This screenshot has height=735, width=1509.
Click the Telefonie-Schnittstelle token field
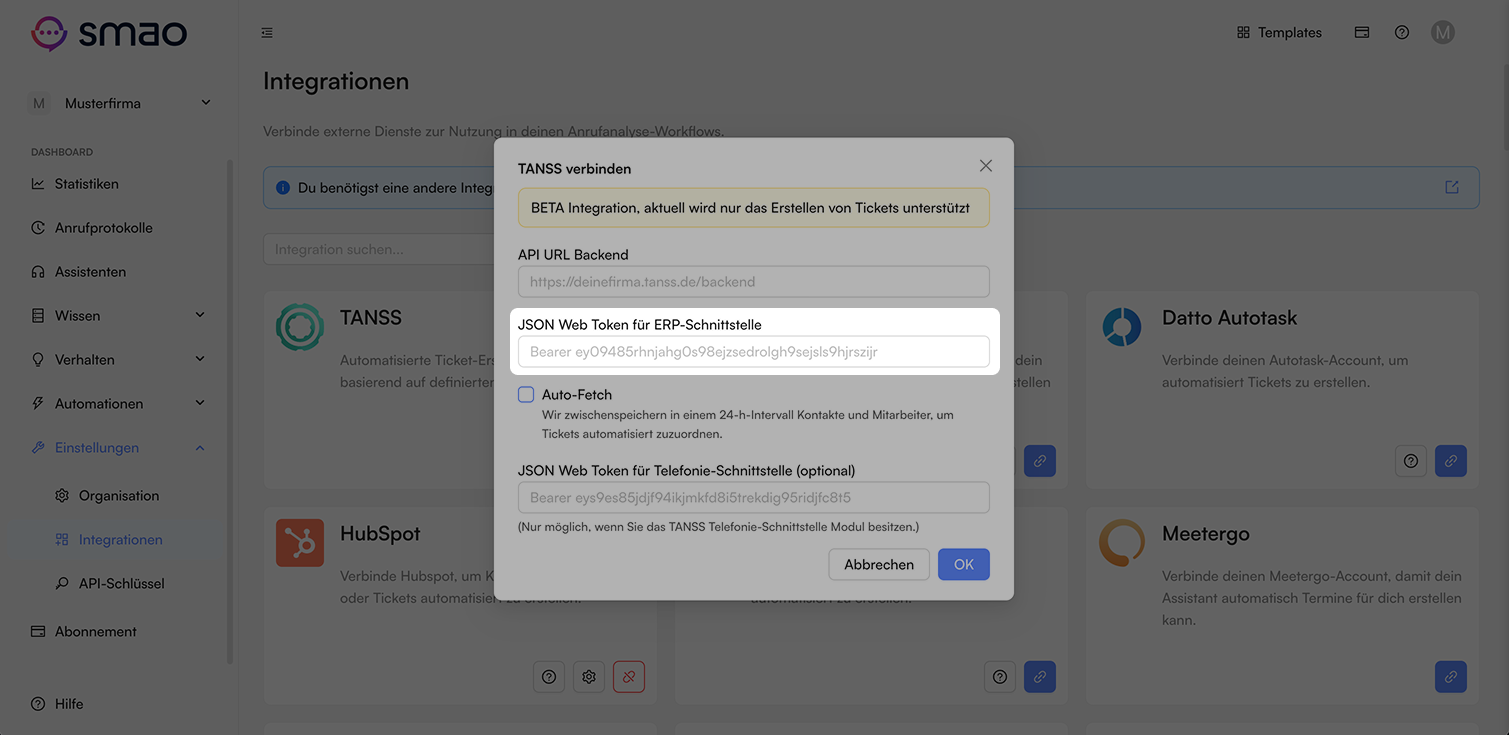point(754,498)
